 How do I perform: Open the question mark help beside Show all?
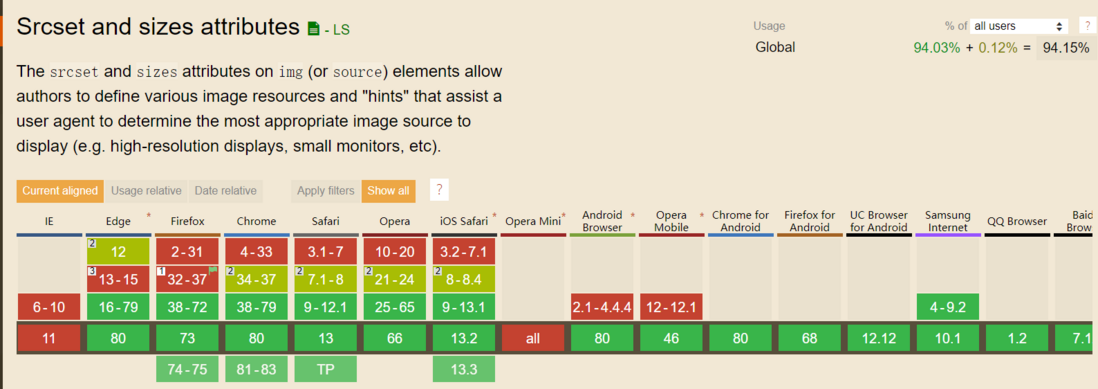[439, 190]
